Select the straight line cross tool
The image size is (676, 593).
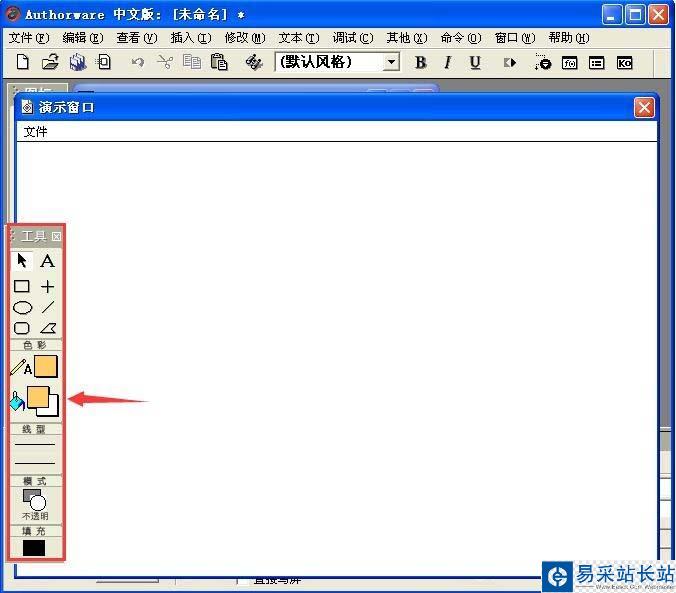[47, 286]
